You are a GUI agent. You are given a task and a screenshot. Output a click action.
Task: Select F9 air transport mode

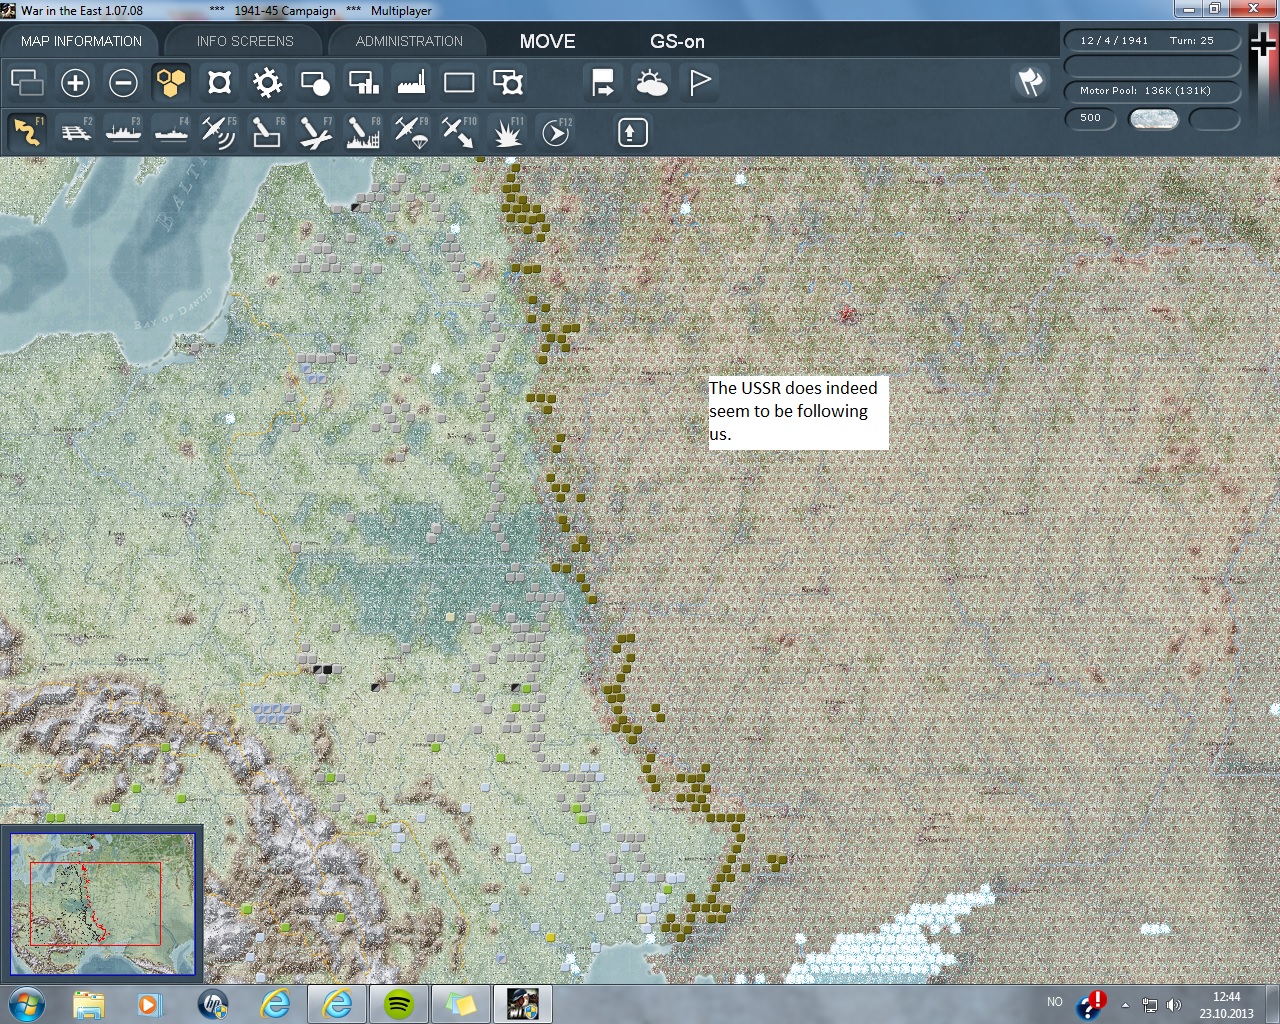pyautogui.click(x=411, y=132)
